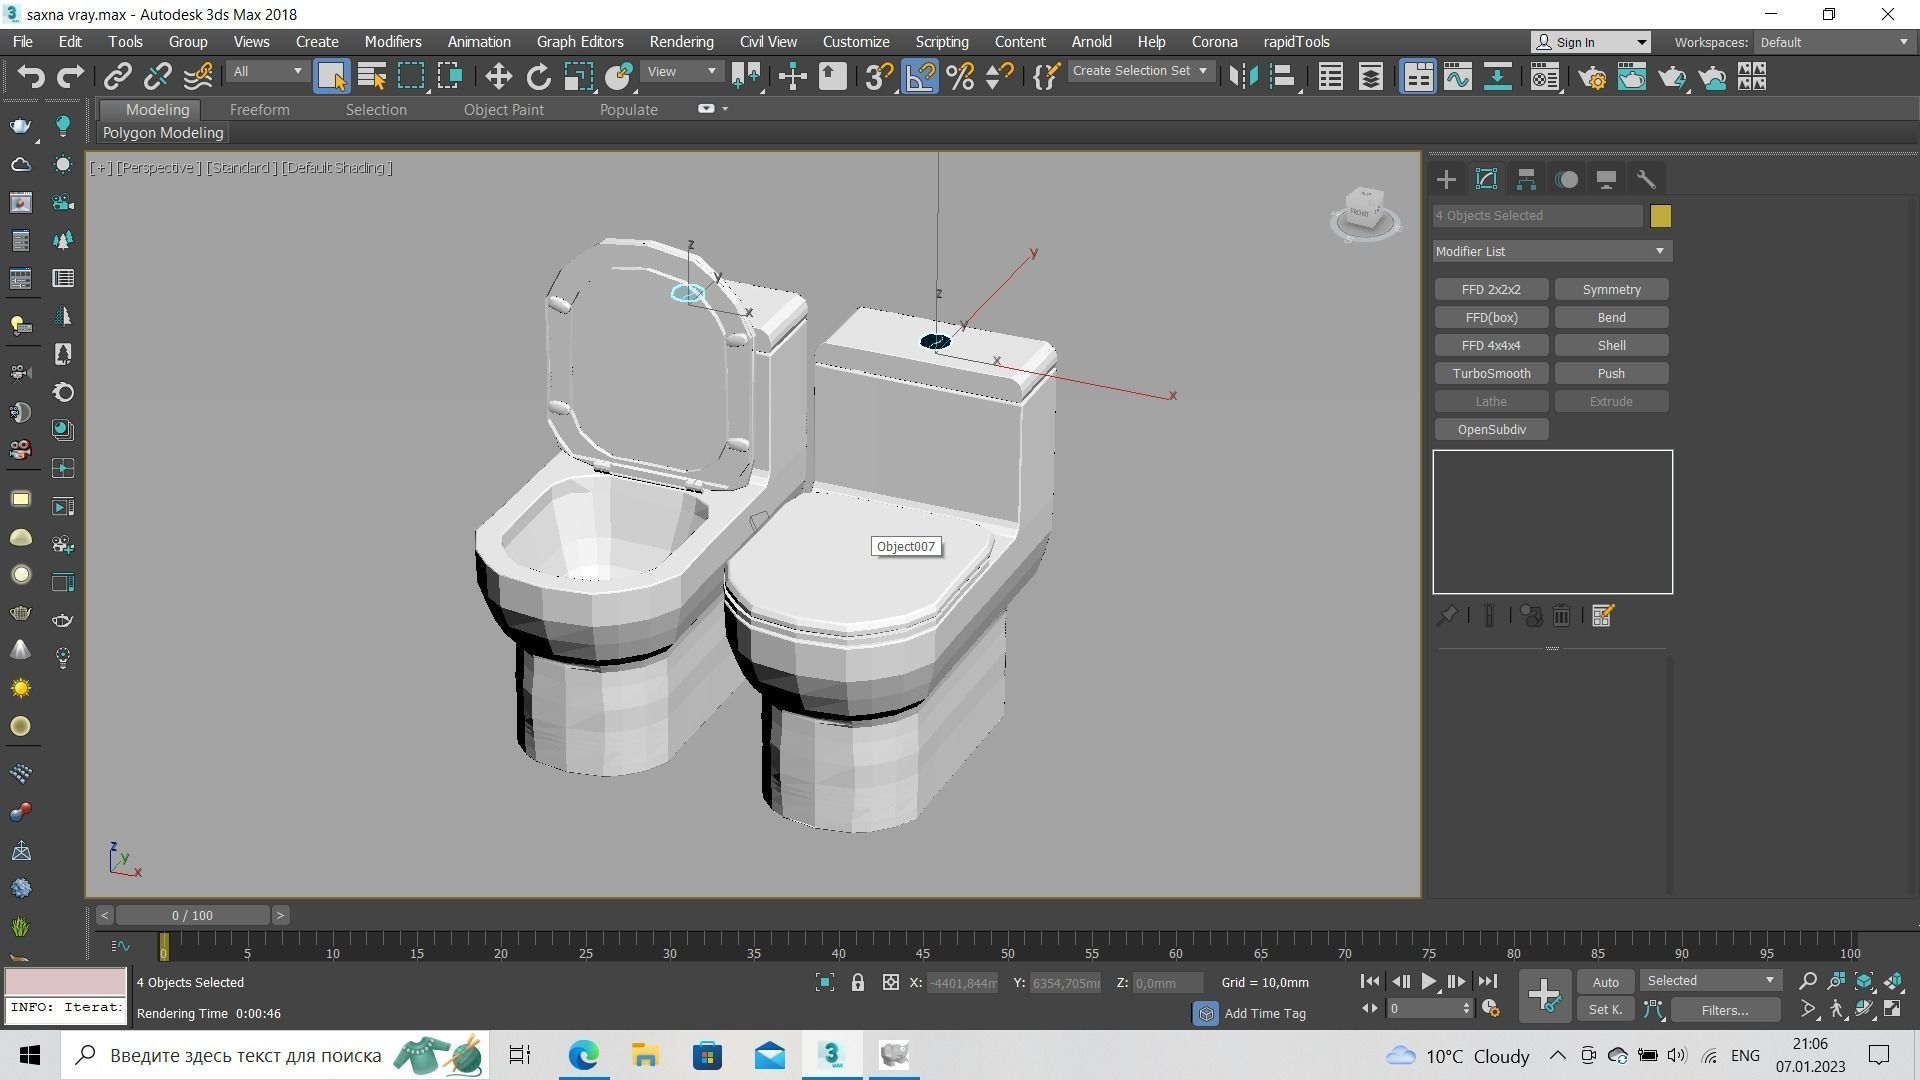Click the Undo arrow icon

pyautogui.click(x=31, y=77)
